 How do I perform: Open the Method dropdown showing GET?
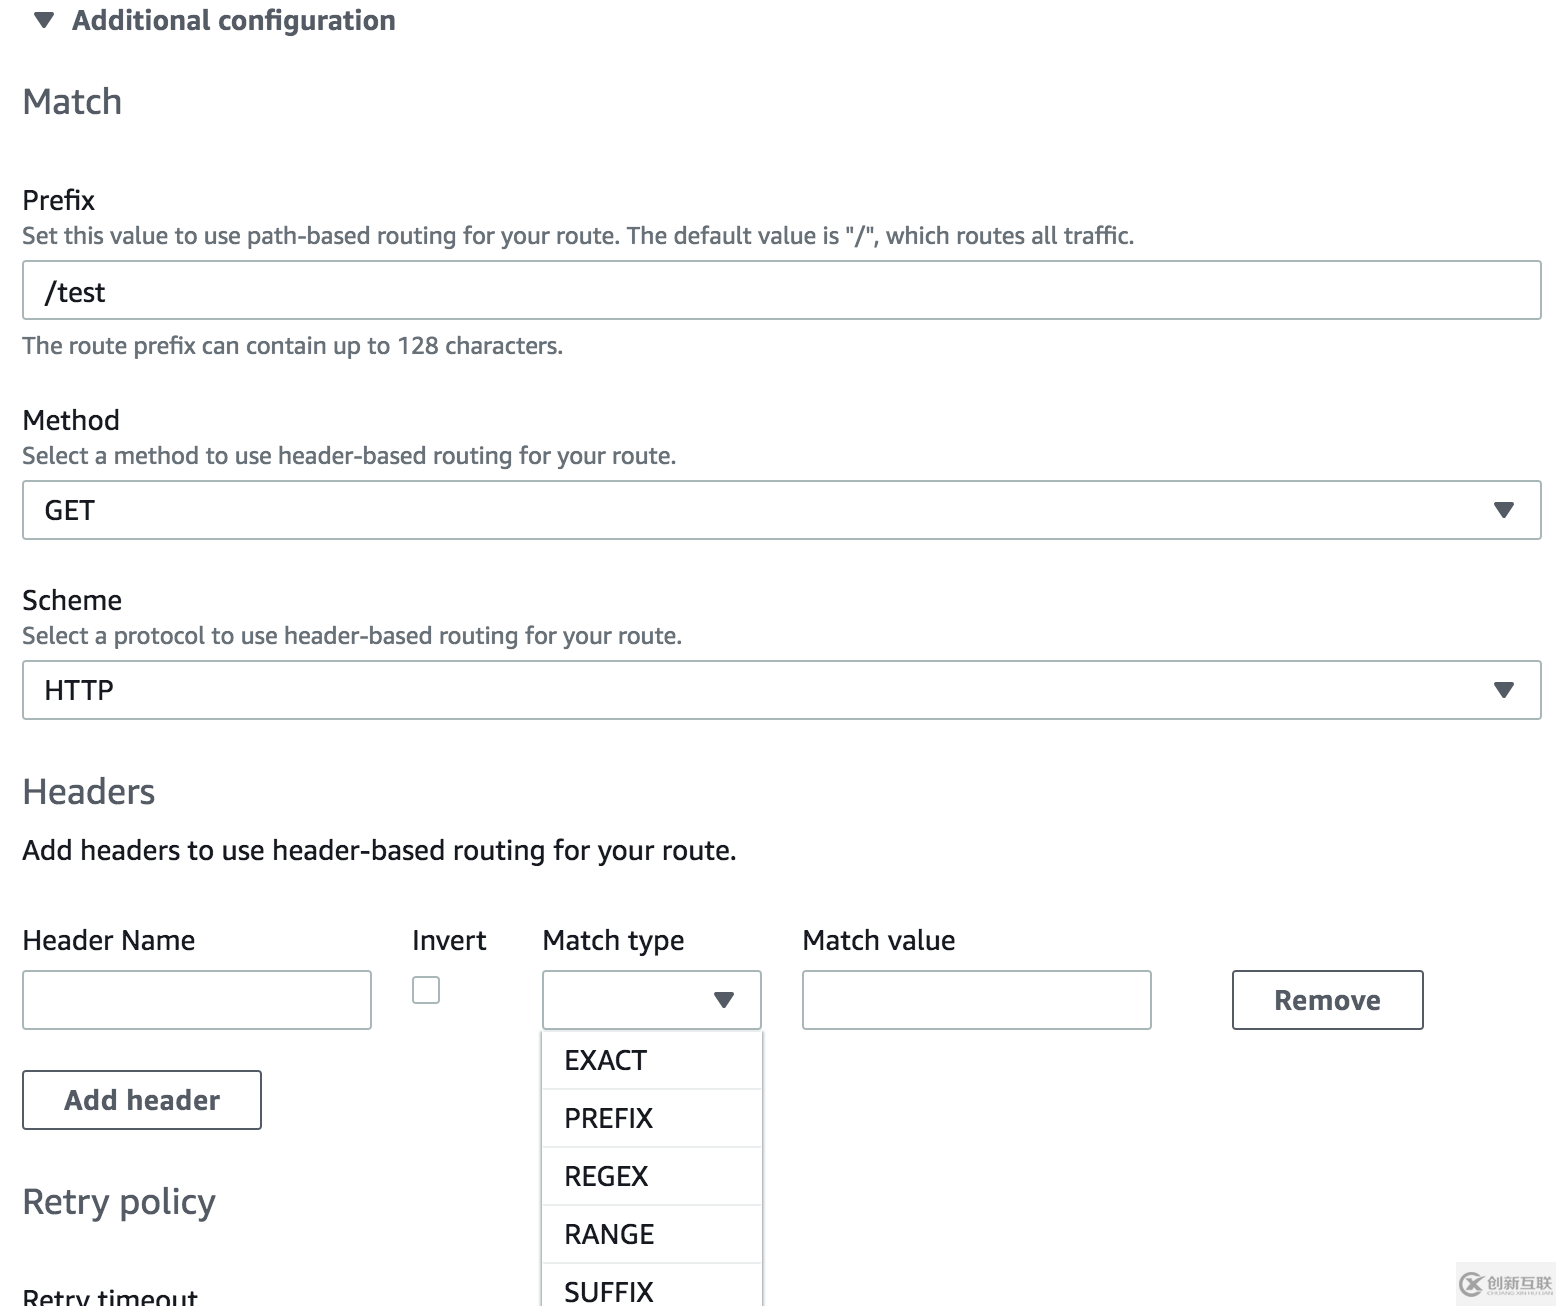point(780,510)
